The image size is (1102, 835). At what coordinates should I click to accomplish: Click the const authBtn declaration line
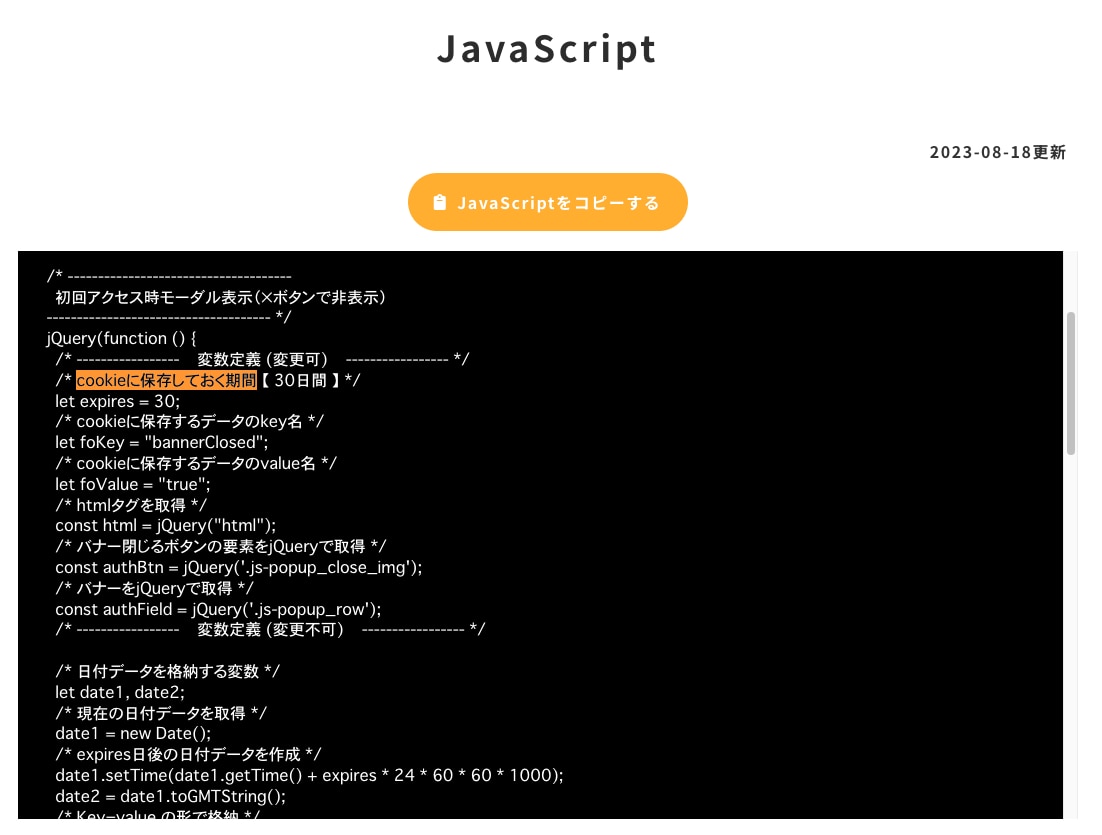[x=239, y=567]
